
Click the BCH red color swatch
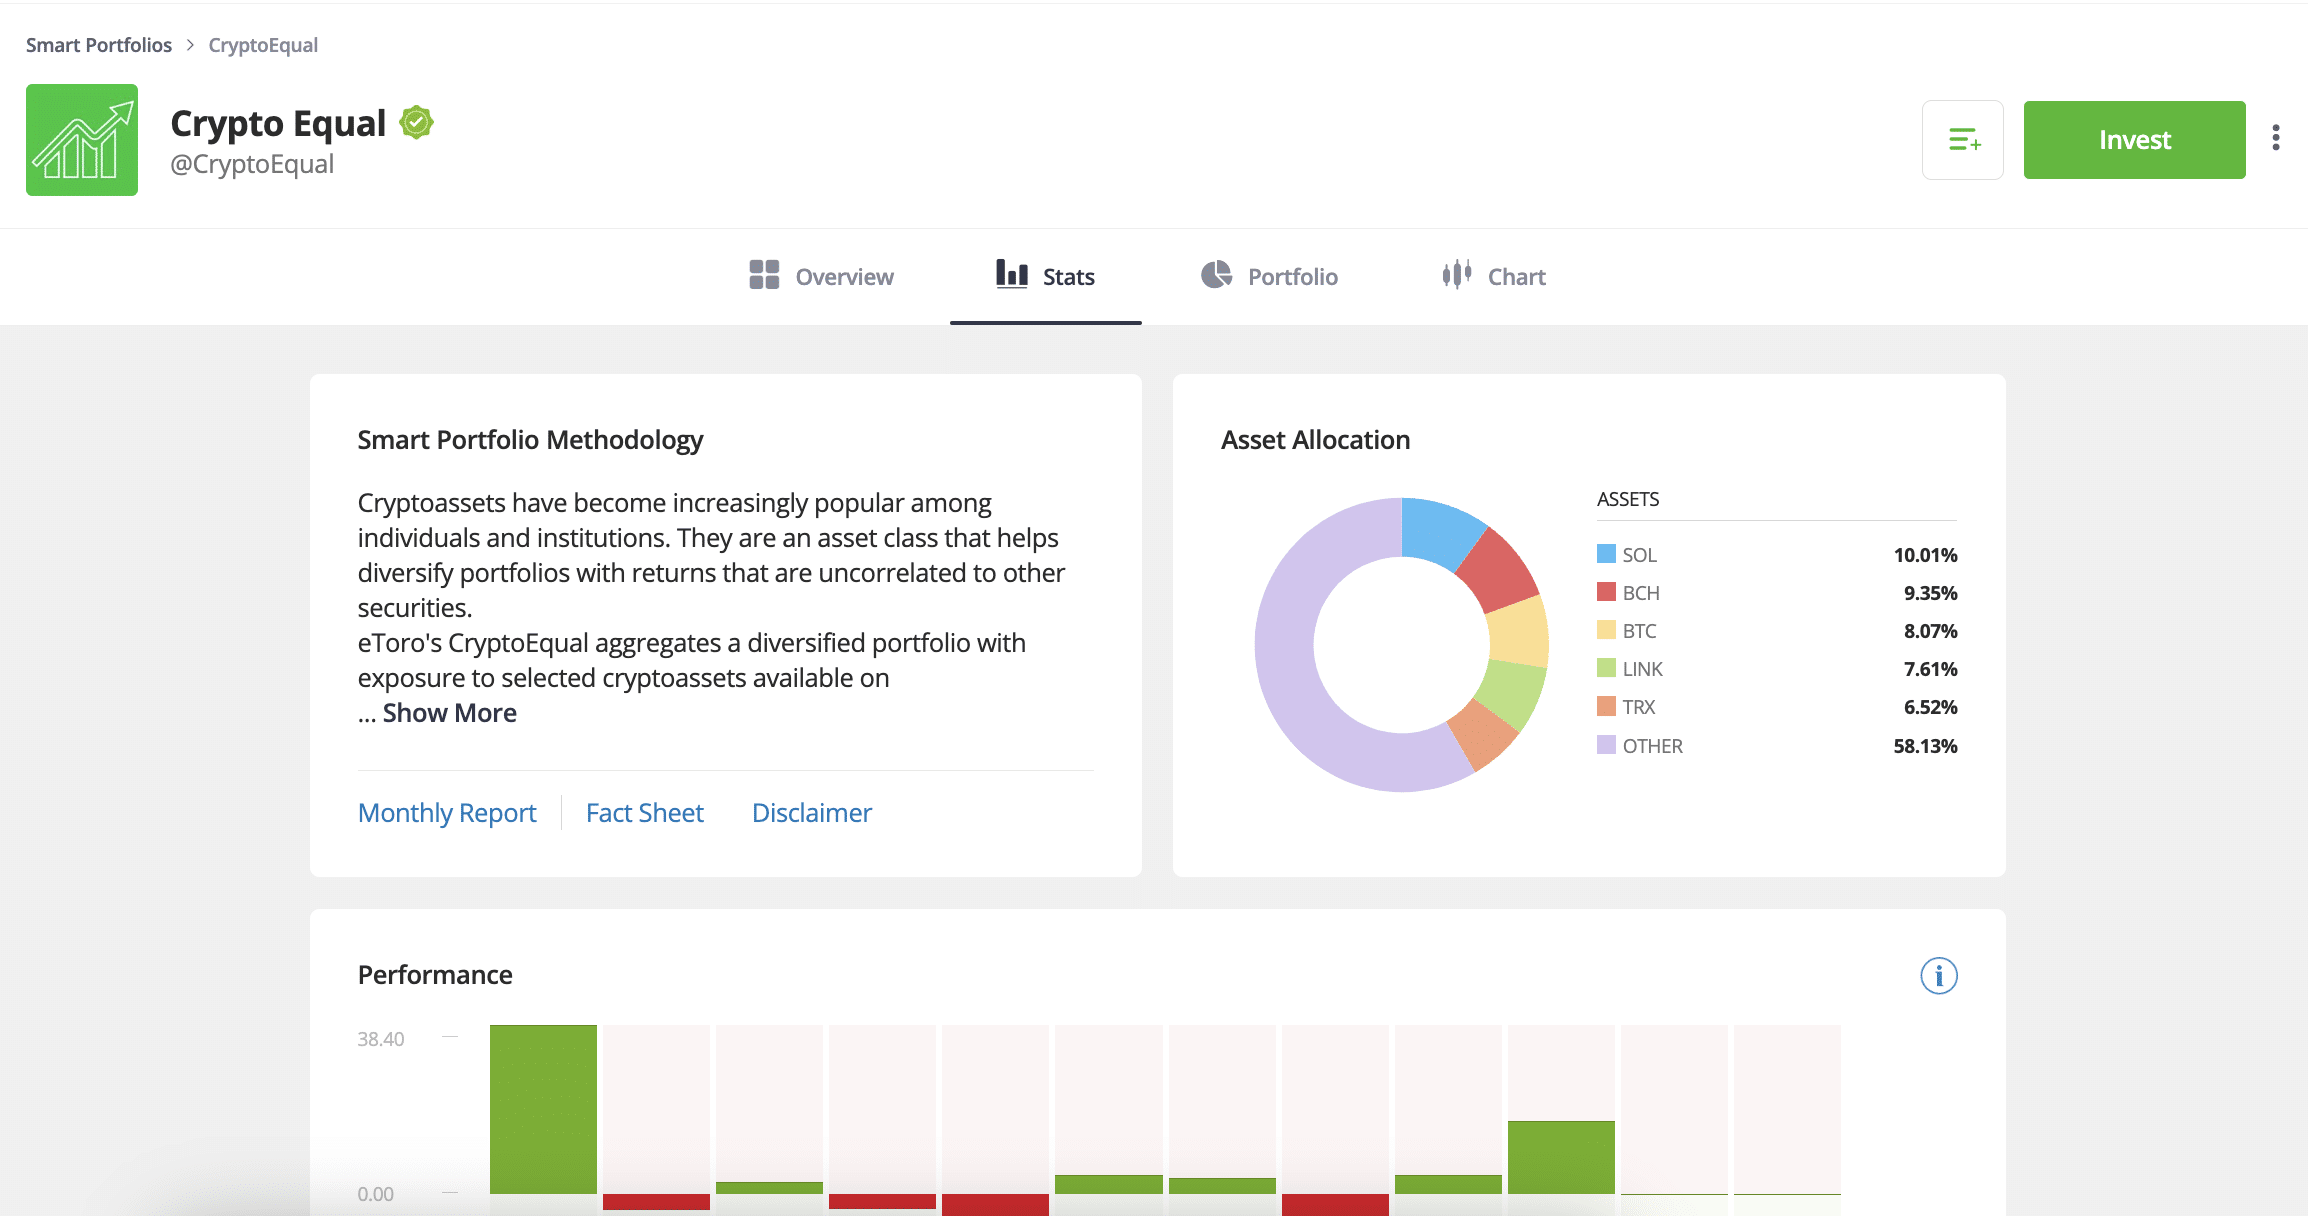[1606, 592]
